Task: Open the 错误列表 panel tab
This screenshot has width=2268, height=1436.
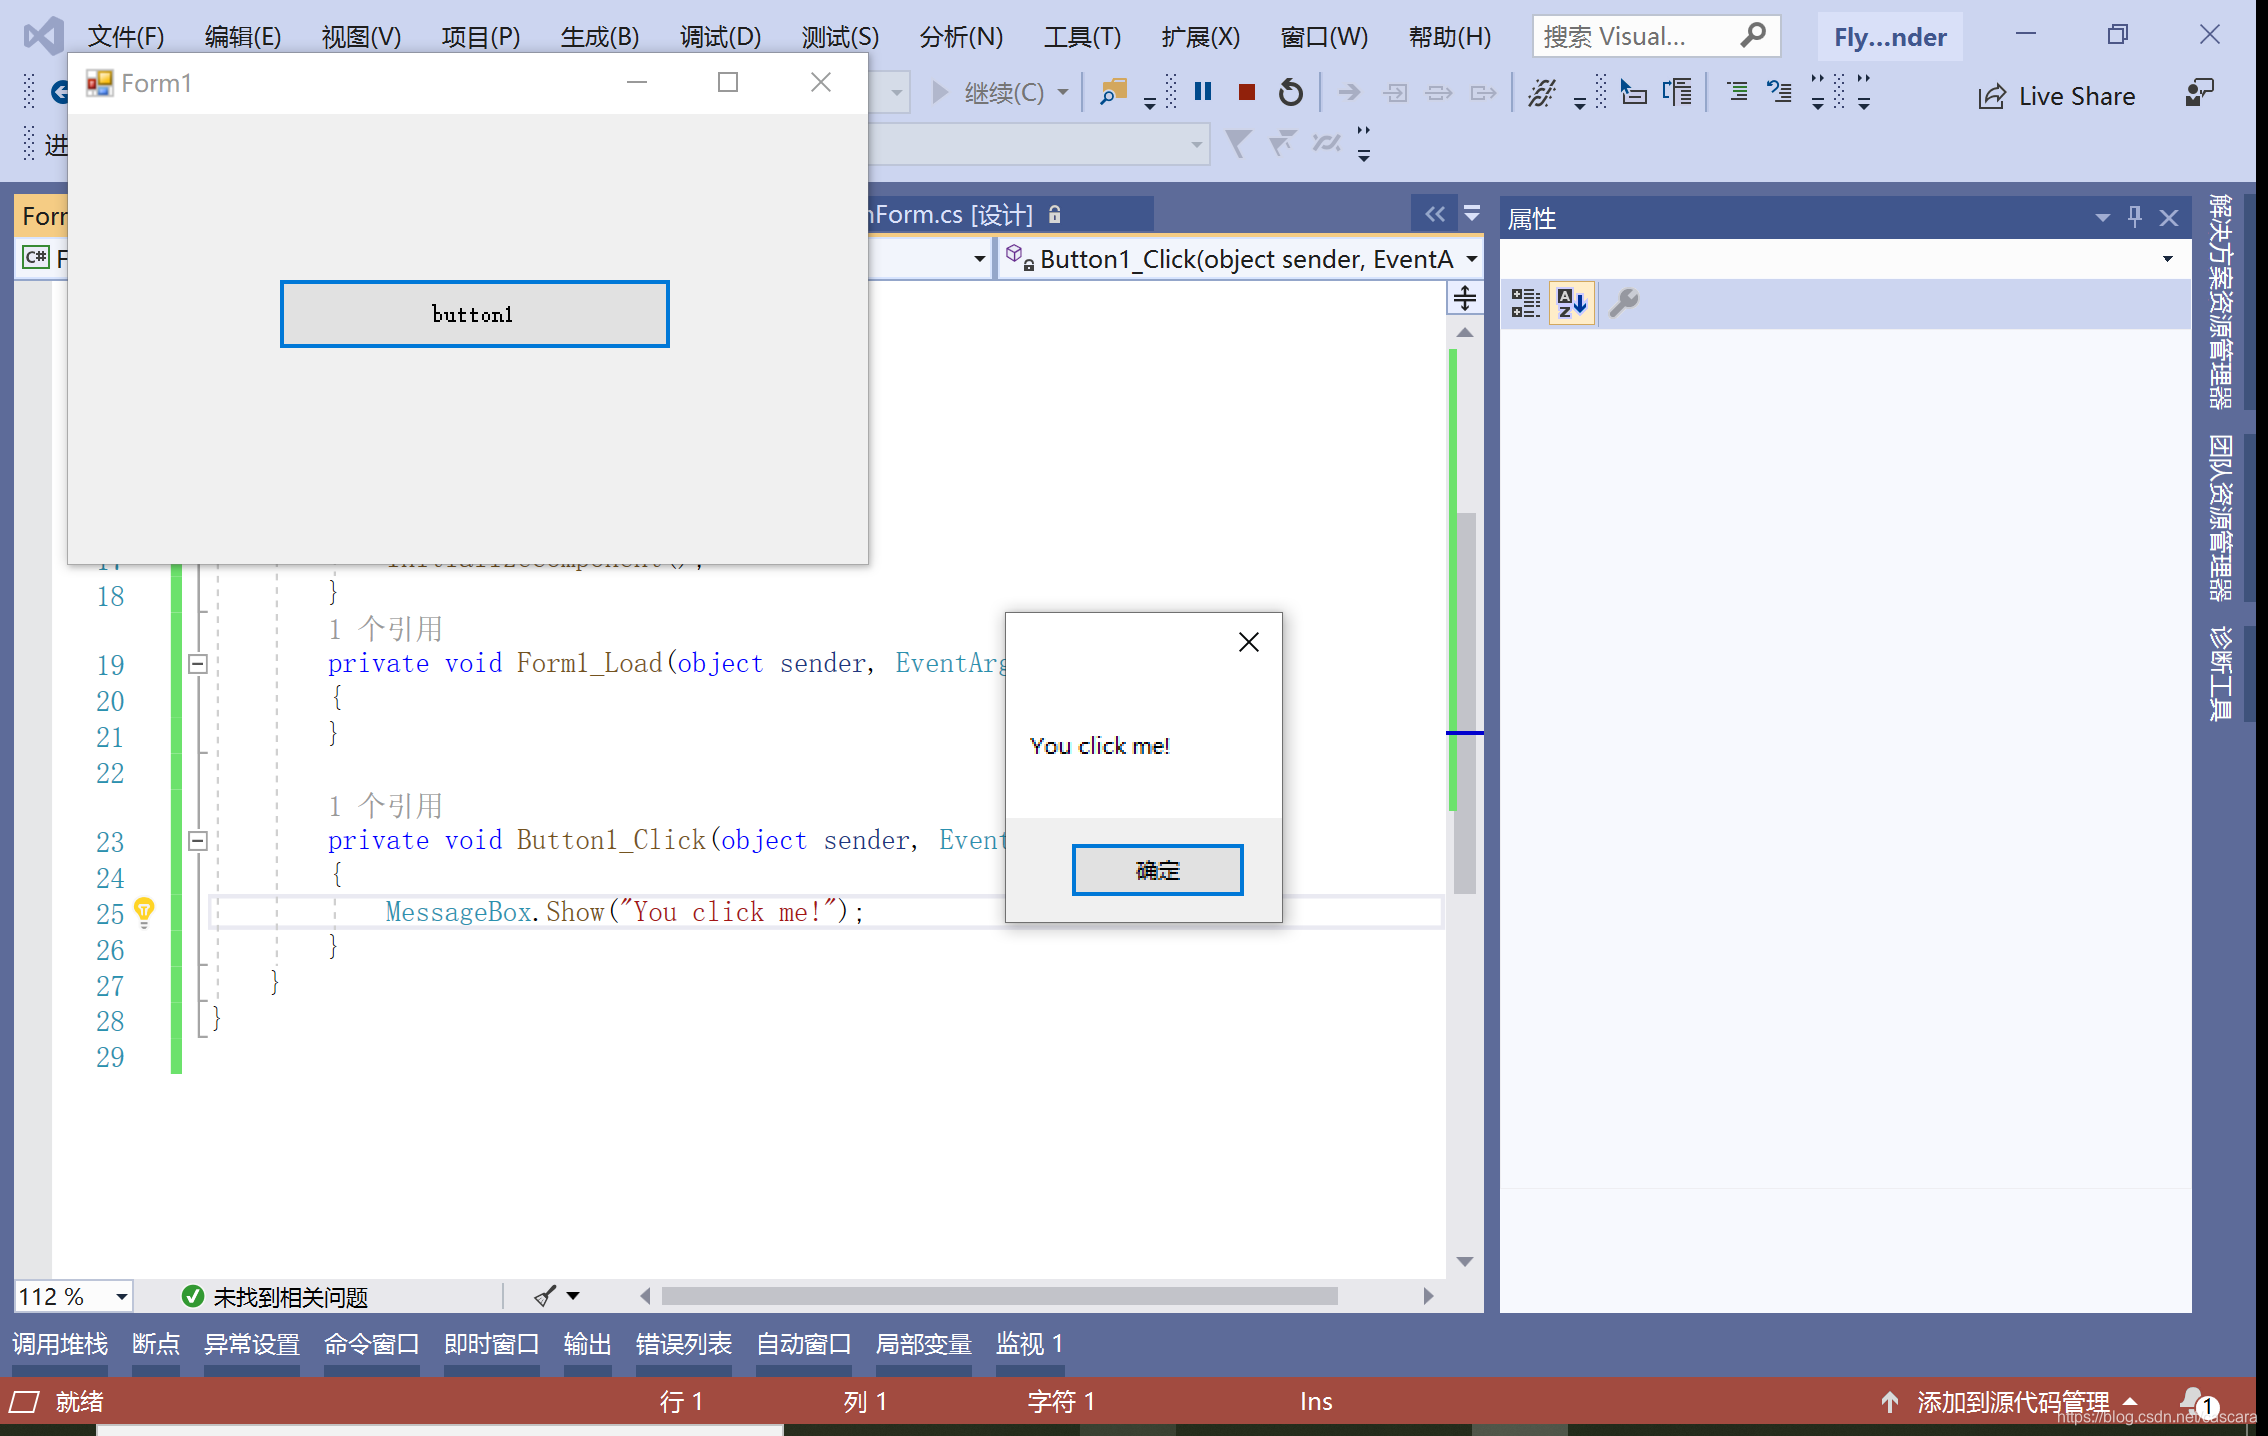Action: click(x=684, y=1343)
